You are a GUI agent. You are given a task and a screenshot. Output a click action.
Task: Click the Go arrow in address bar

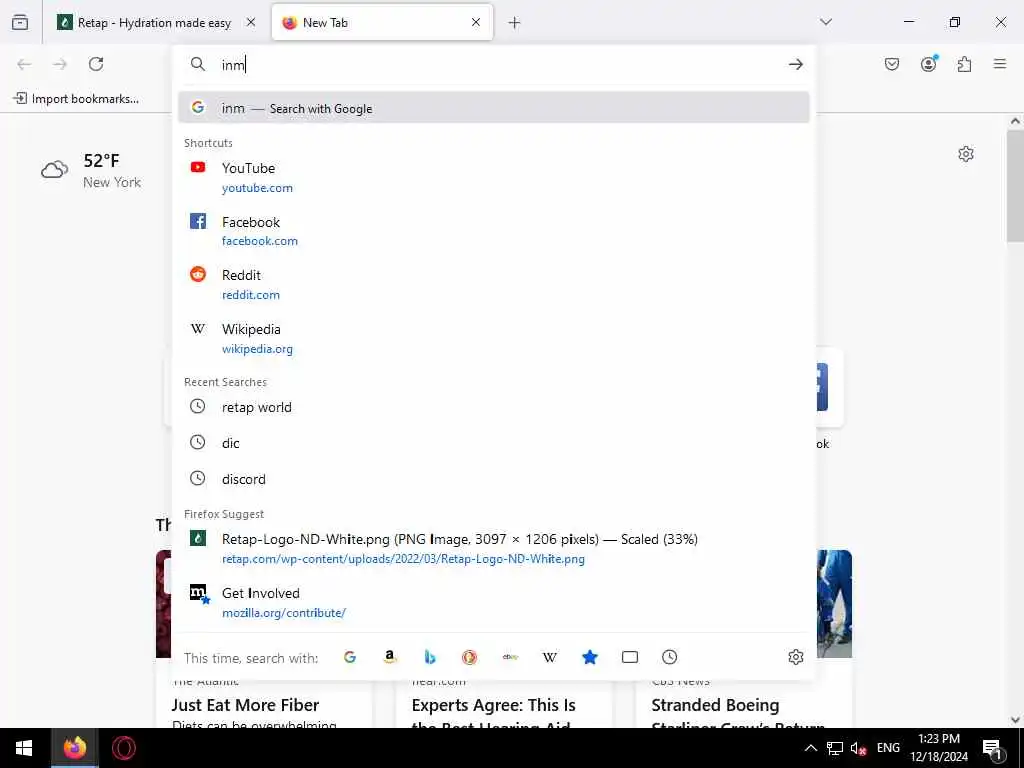(795, 64)
